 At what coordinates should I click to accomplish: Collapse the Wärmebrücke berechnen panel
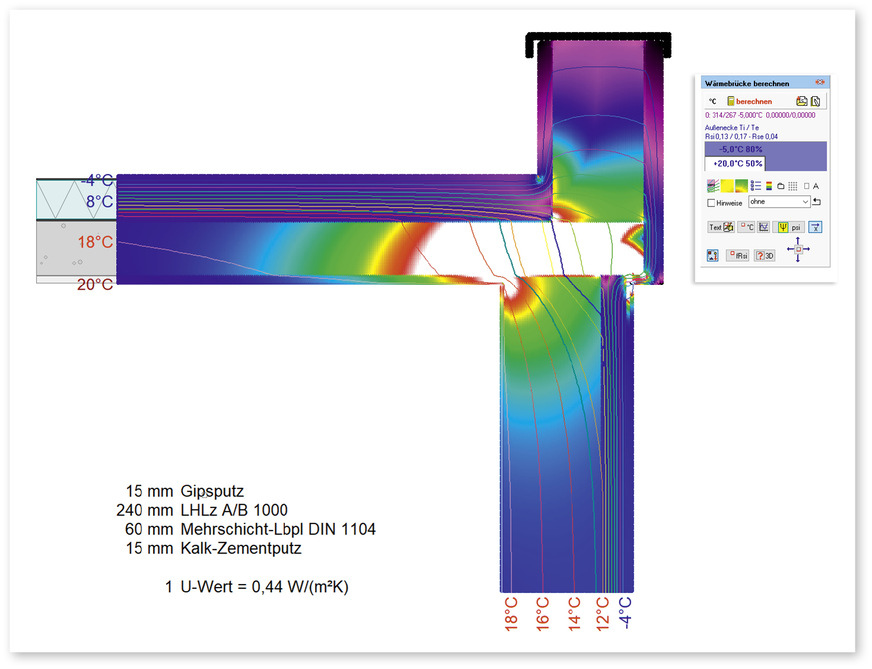click(819, 82)
